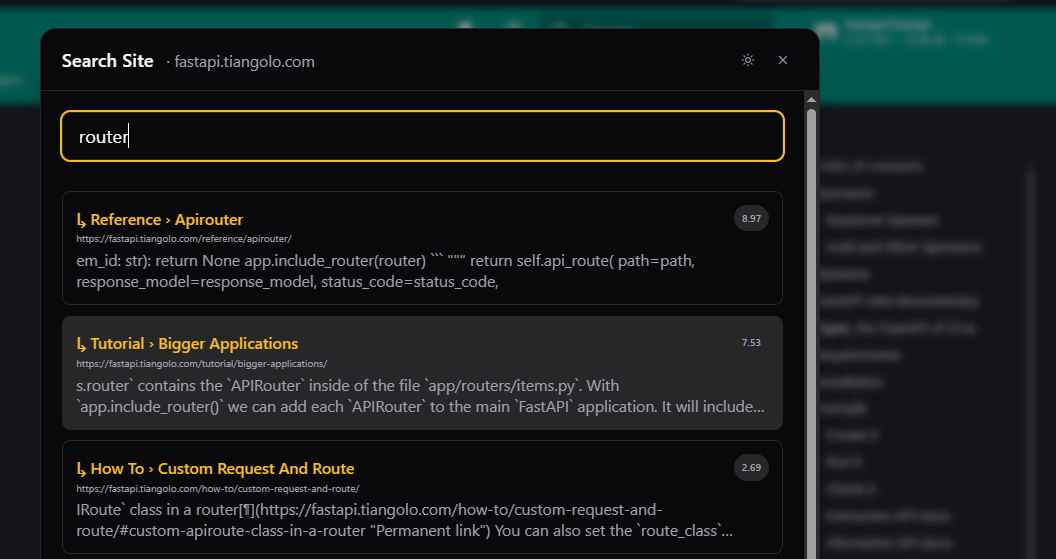Click the 7.53 score badge
The height and width of the screenshot is (559, 1056).
[x=751, y=343]
